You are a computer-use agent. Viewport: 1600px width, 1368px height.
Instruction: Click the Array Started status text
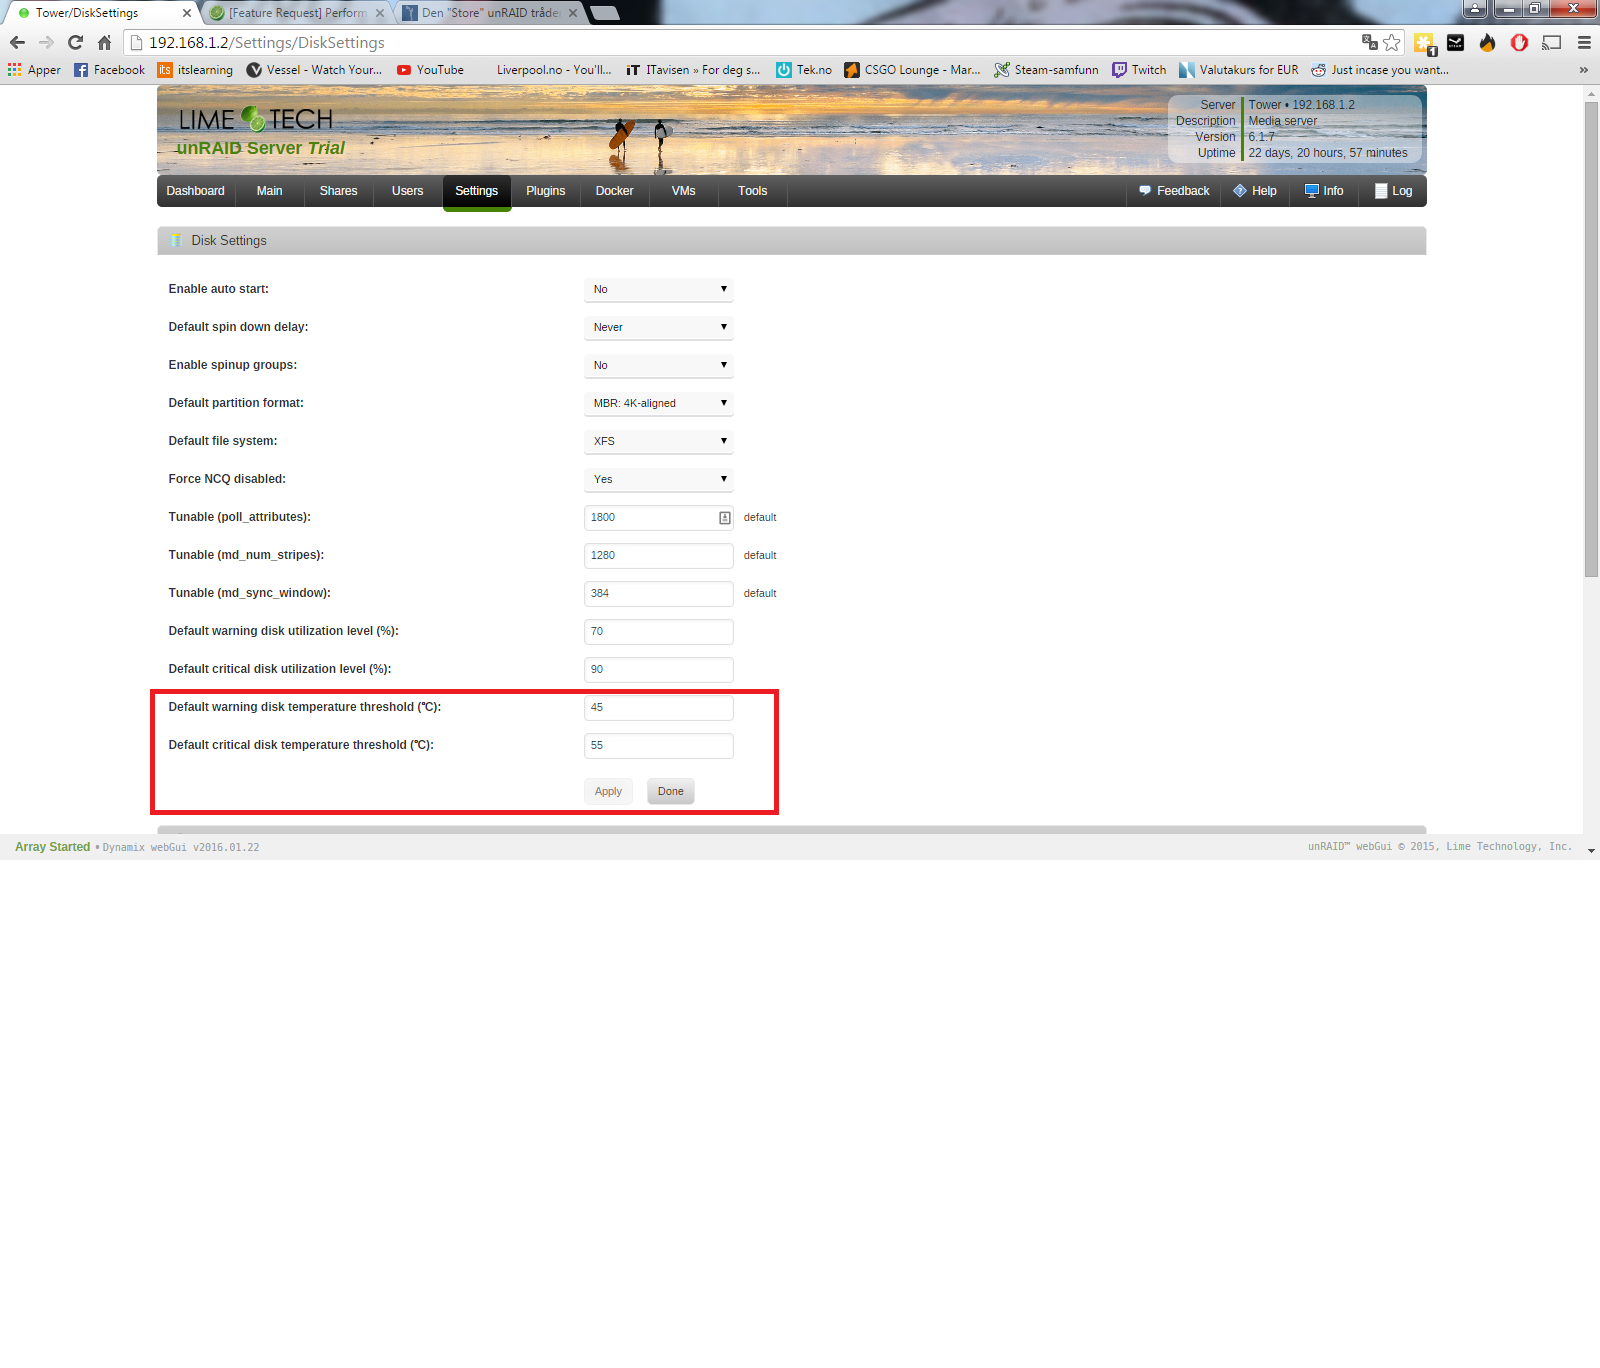52,847
